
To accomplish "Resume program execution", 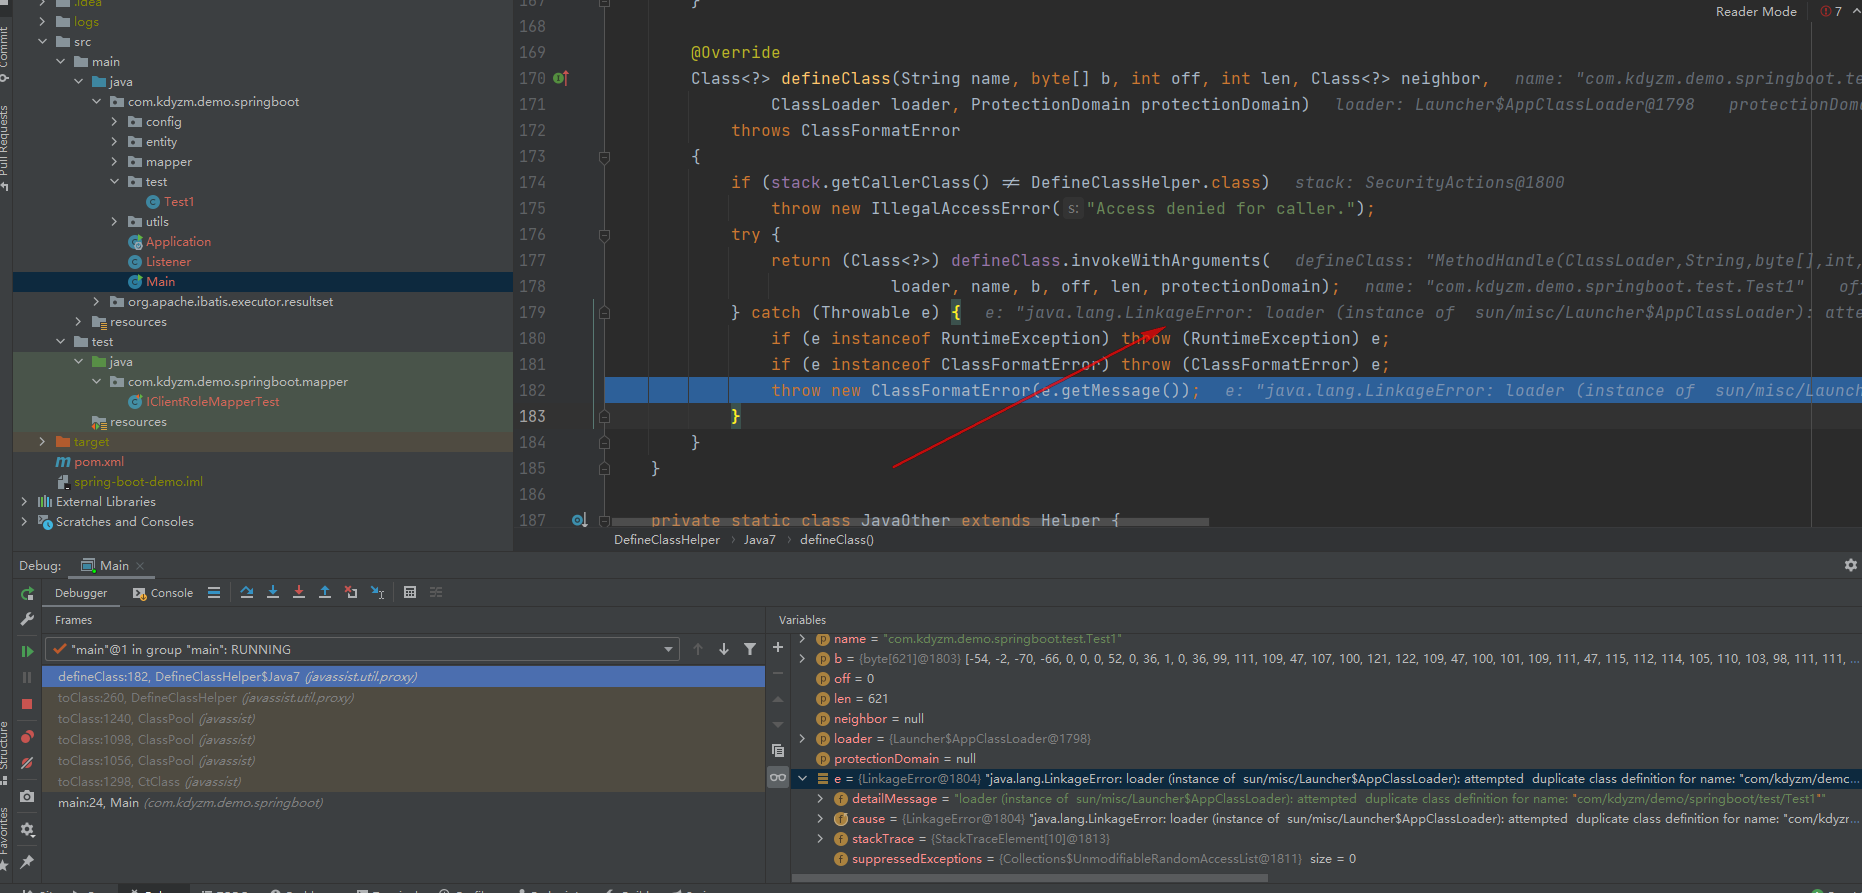I will (x=27, y=651).
